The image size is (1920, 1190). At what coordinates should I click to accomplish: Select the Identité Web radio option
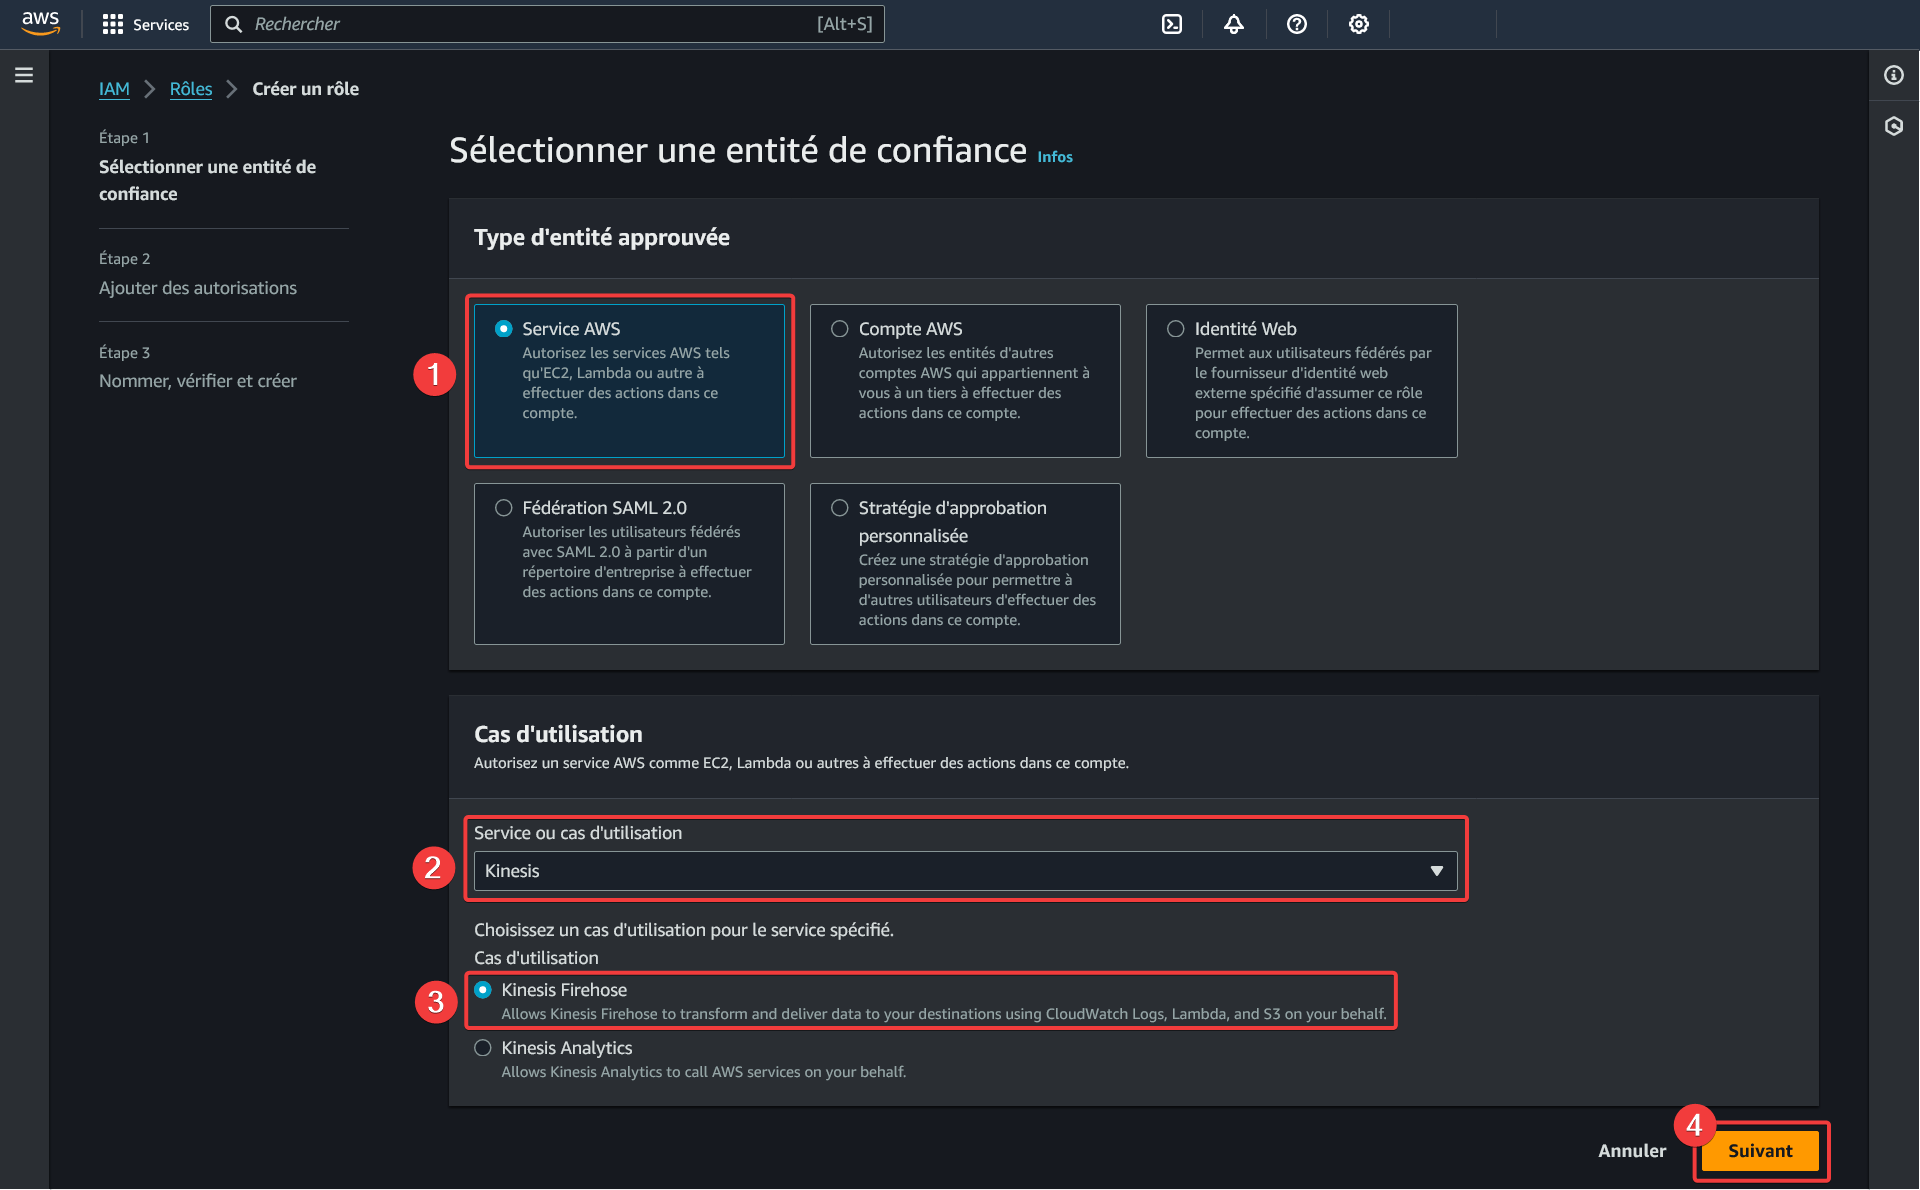(1176, 329)
